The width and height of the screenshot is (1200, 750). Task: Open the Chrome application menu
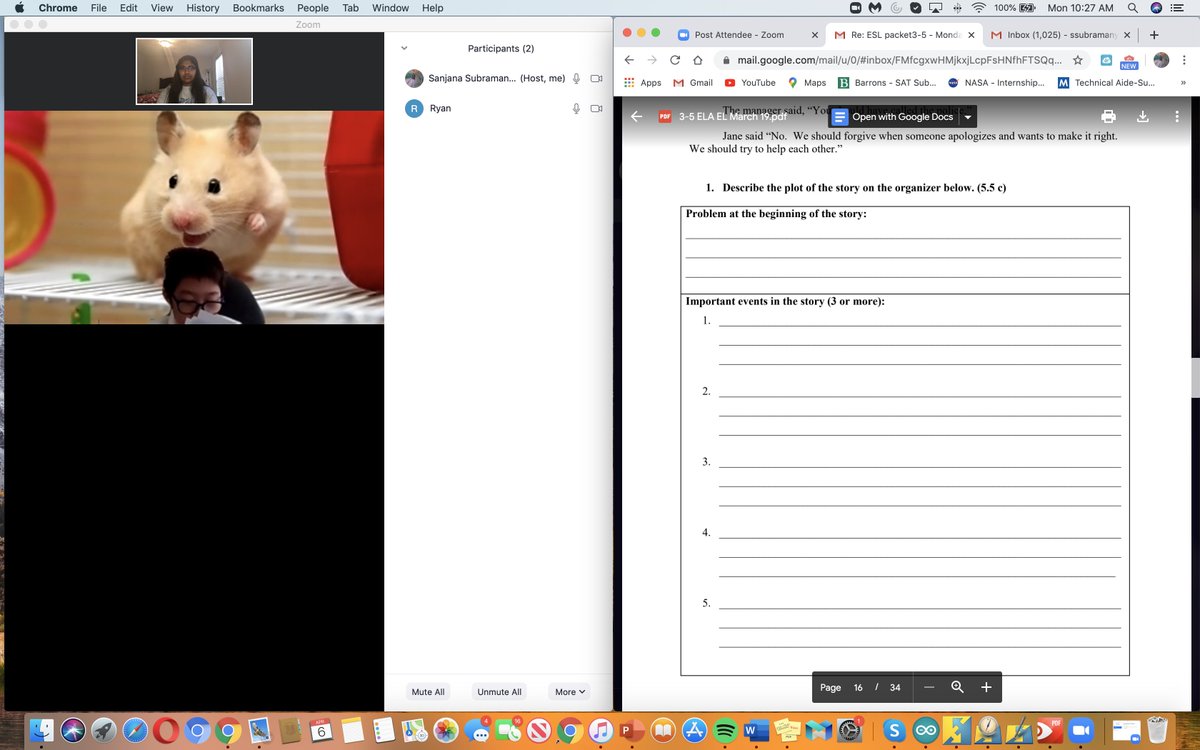click(58, 8)
